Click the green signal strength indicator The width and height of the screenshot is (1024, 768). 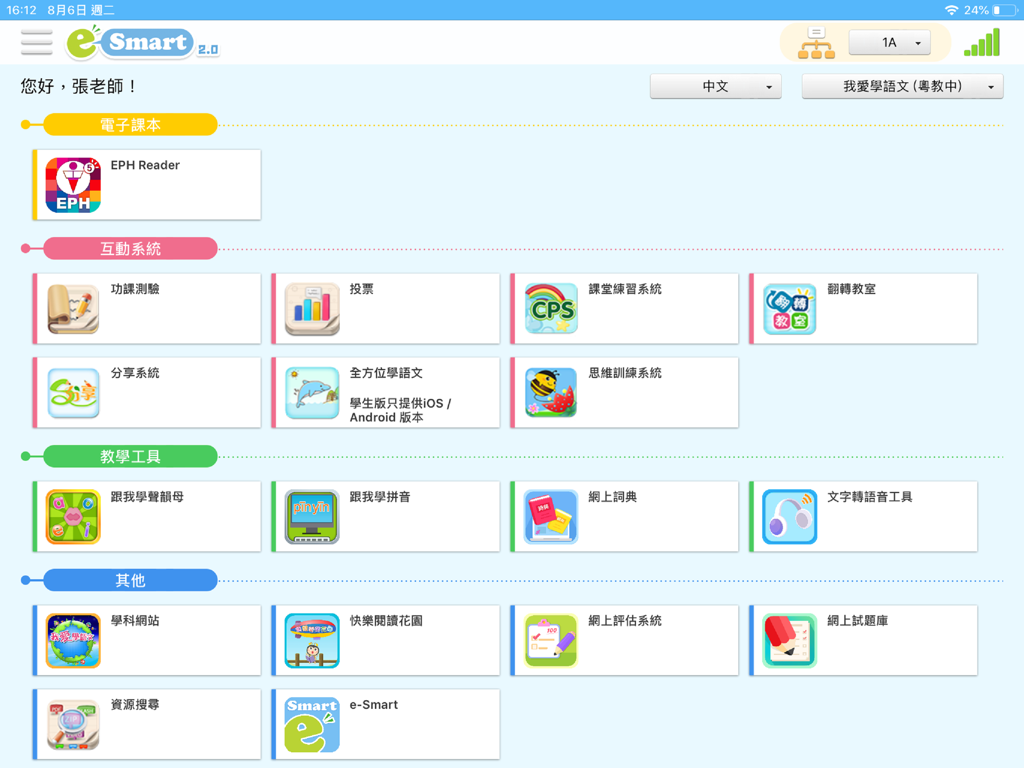pyautogui.click(x=981, y=42)
